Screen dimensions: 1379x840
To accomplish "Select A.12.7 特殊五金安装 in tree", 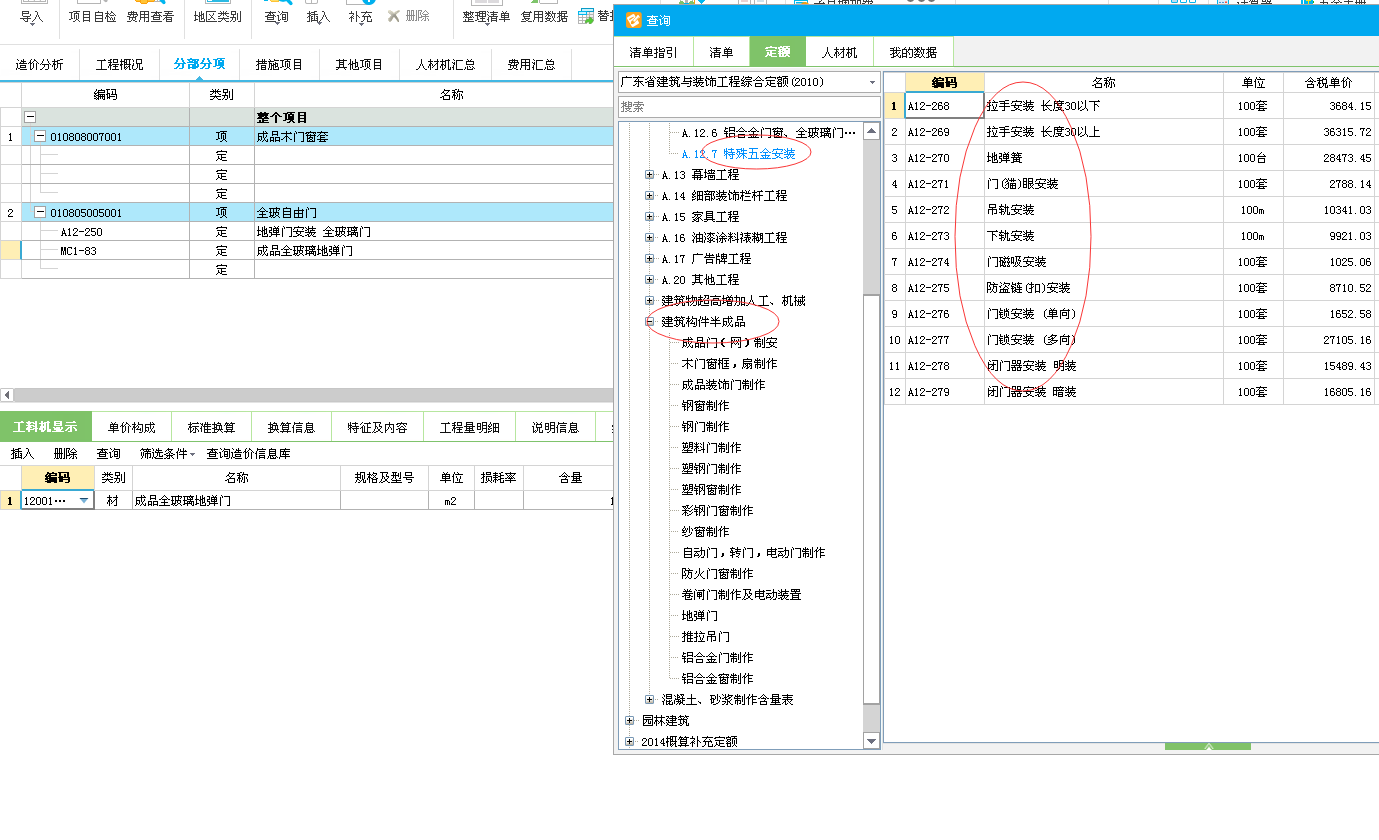I will [739, 153].
